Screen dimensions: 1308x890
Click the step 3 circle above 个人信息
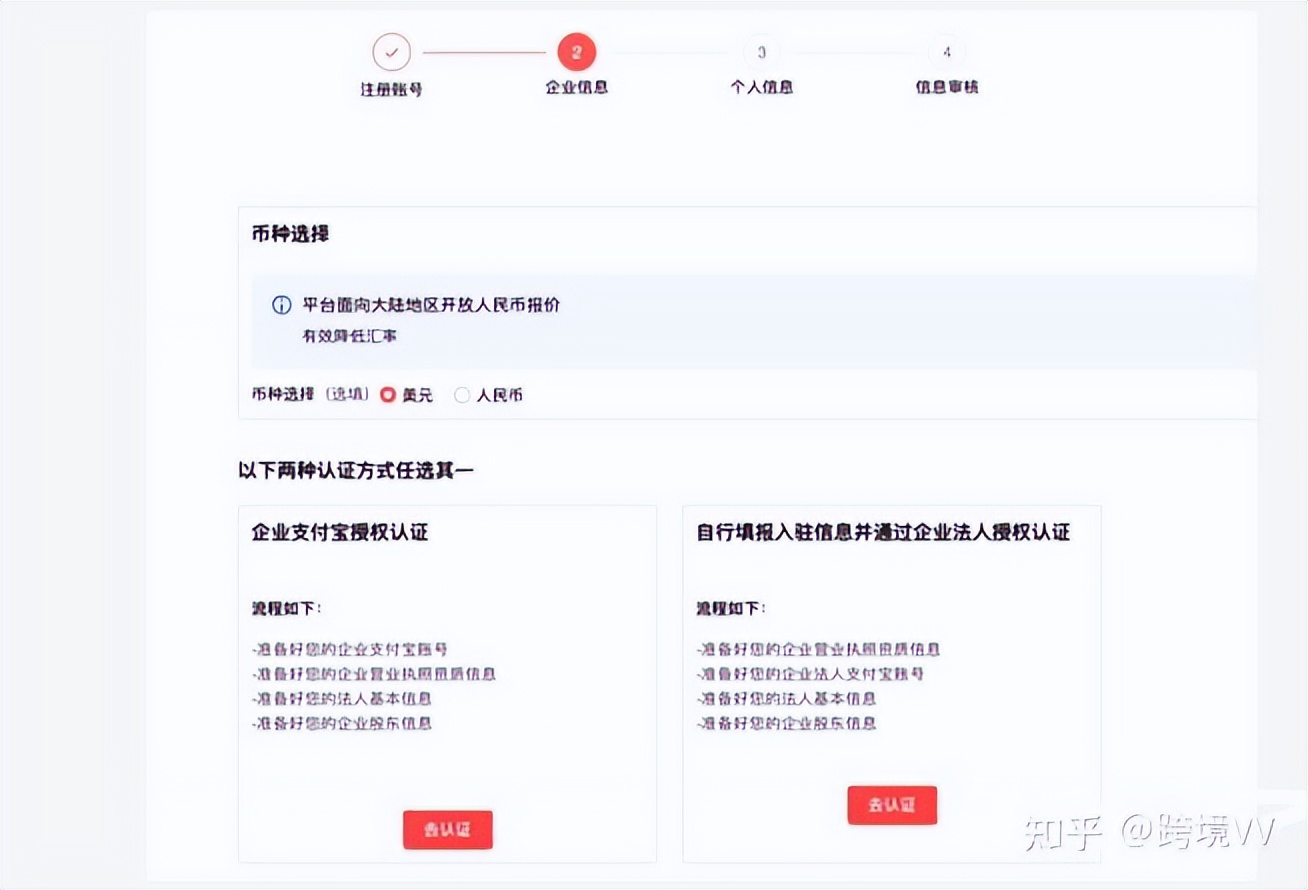pyautogui.click(x=761, y=51)
